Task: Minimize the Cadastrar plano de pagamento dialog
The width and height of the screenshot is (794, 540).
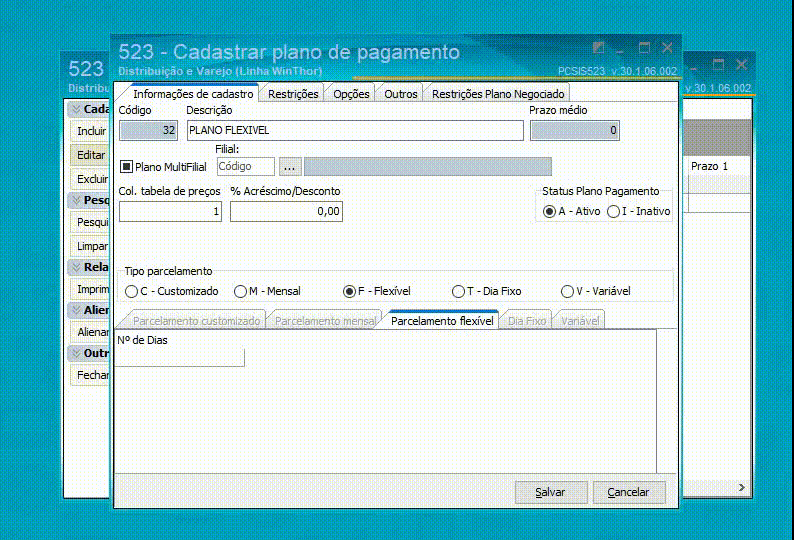Action: (620, 49)
